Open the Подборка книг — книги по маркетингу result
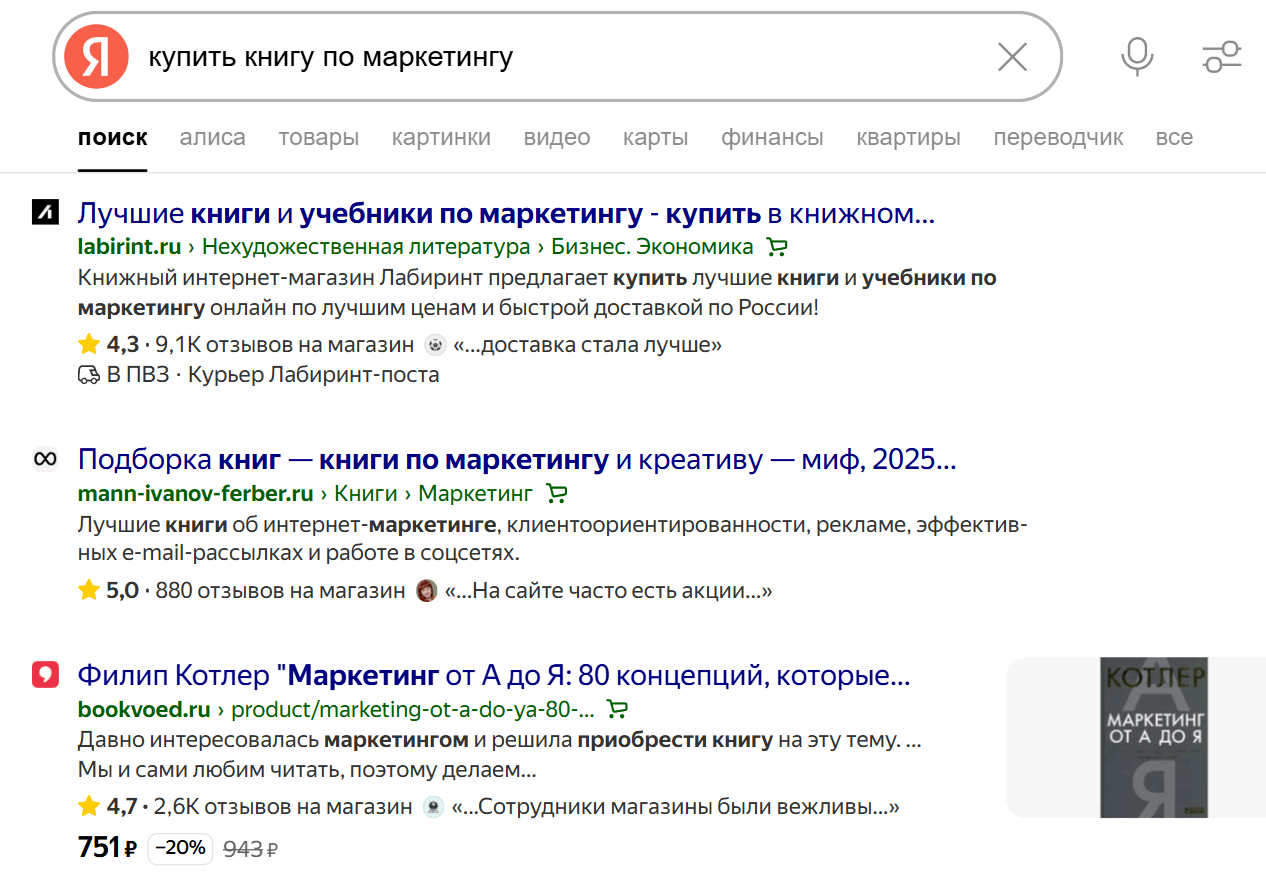 [517, 459]
